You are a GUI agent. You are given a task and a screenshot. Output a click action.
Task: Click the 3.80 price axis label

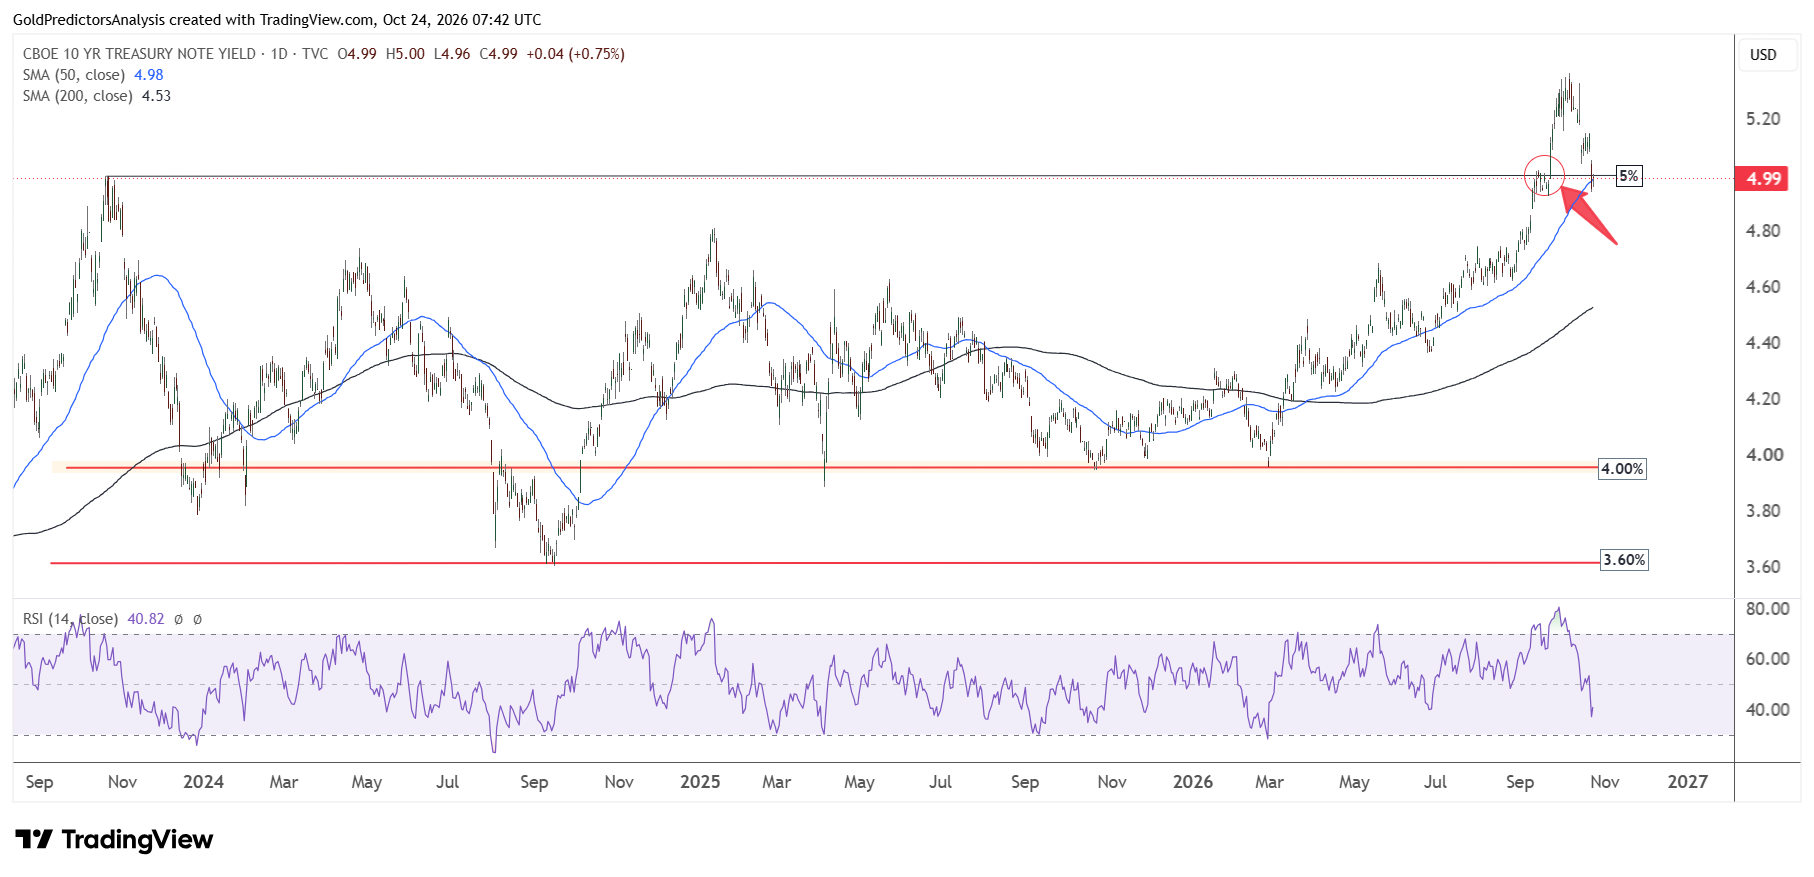1763,511
